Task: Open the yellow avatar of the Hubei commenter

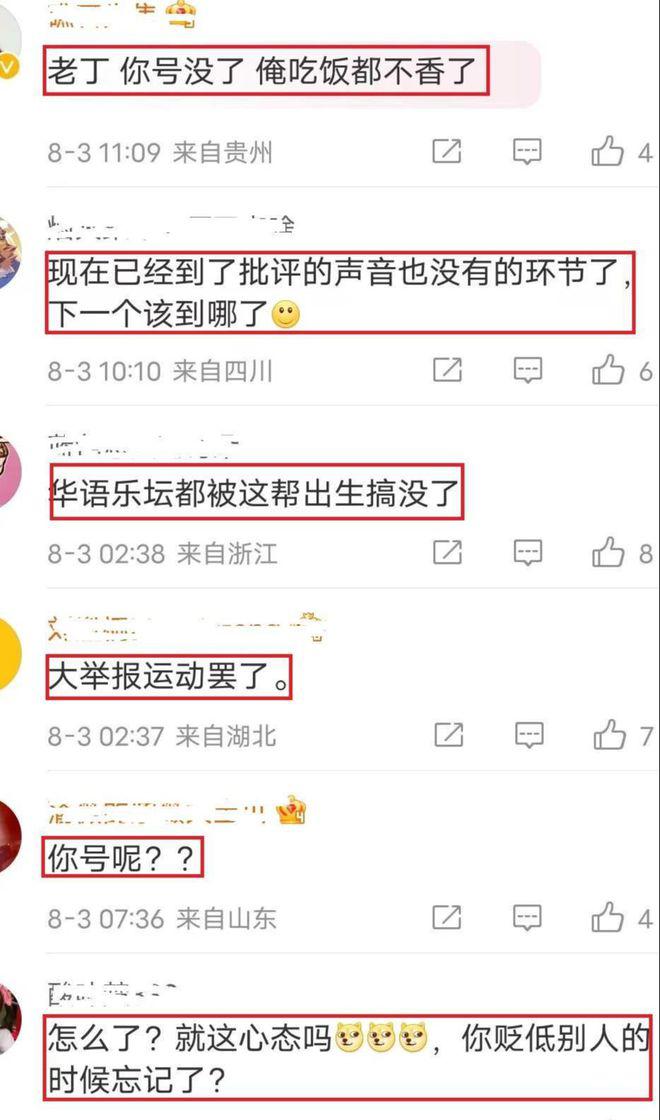Action: [x=9, y=654]
